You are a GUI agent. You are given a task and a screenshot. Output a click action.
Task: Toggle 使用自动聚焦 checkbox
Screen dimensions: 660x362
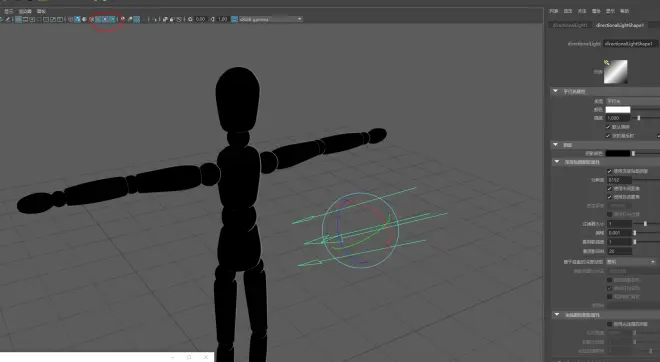(x=609, y=197)
